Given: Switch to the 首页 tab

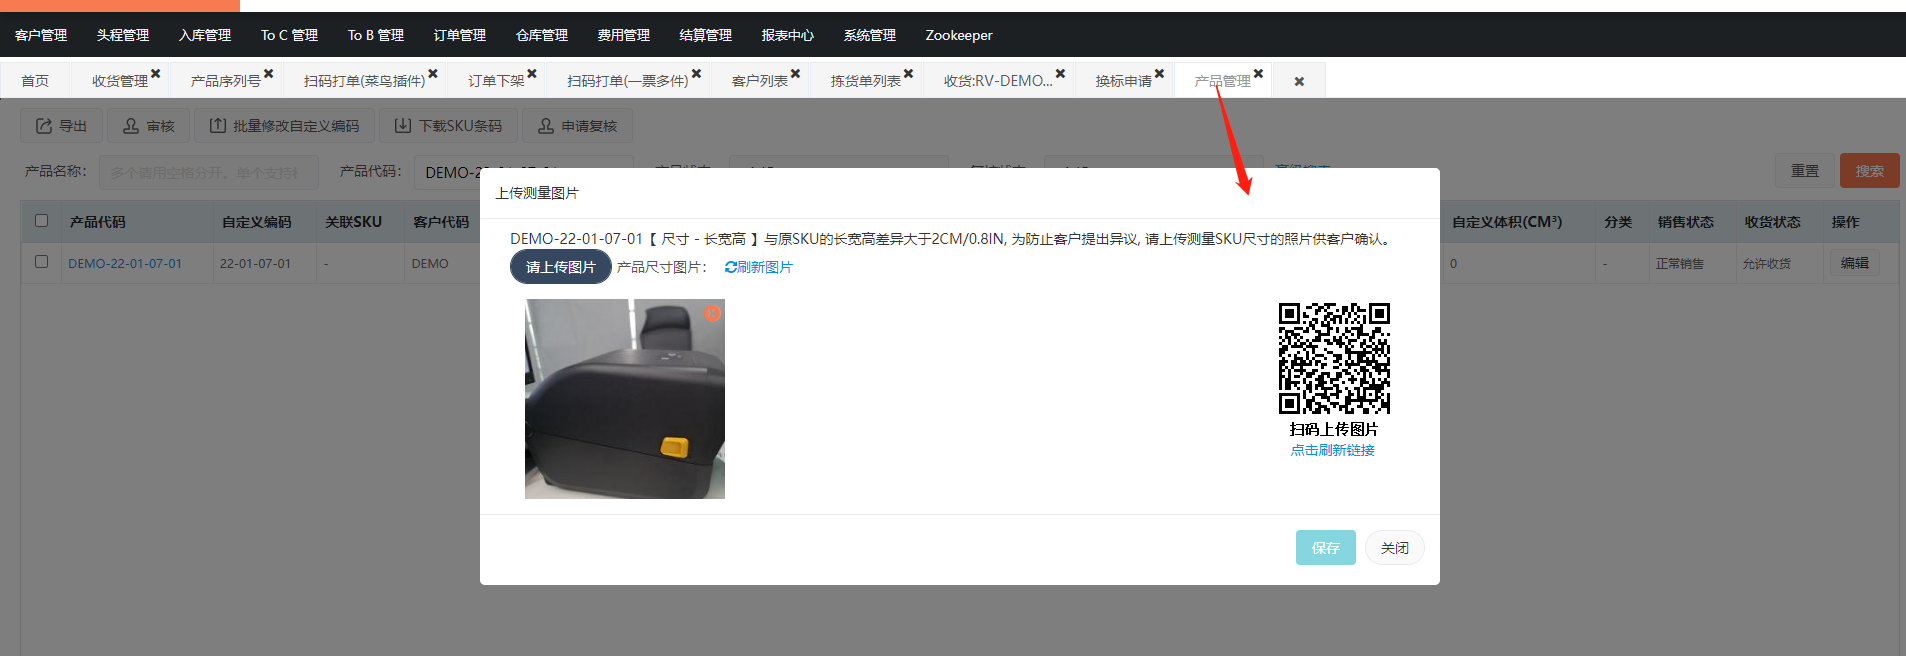Looking at the screenshot, I should (x=35, y=81).
